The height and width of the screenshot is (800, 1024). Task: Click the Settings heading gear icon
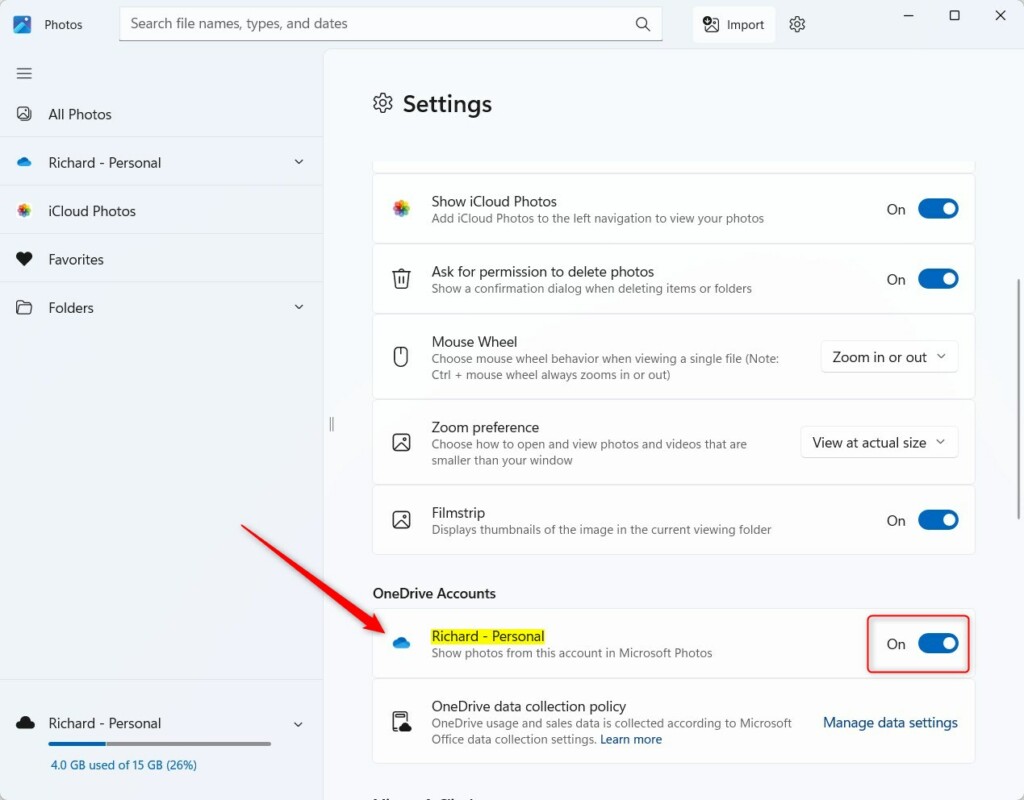pyautogui.click(x=383, y=103)
